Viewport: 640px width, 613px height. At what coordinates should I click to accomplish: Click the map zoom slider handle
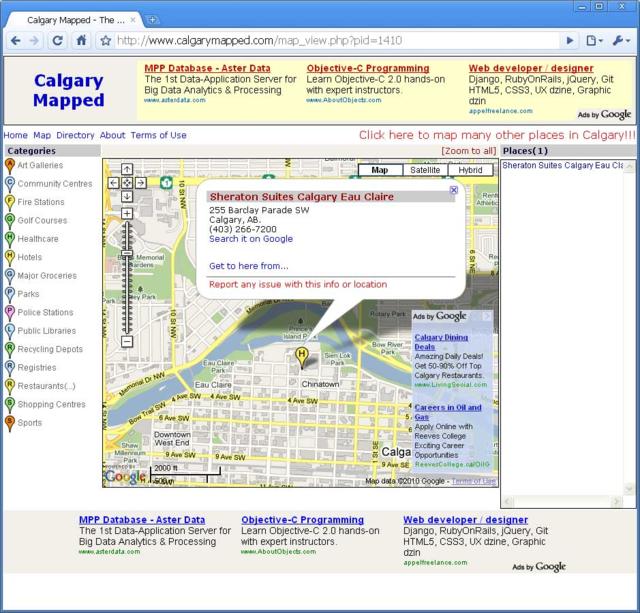click(x=127, y=253)
